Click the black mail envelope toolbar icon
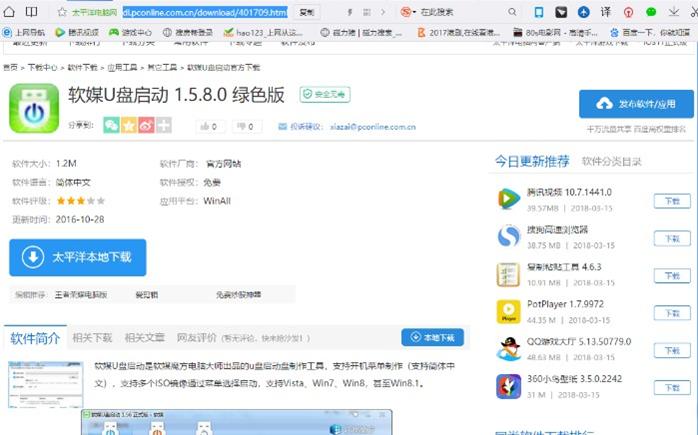The image size is (698, 435). [x=561, y=12]
